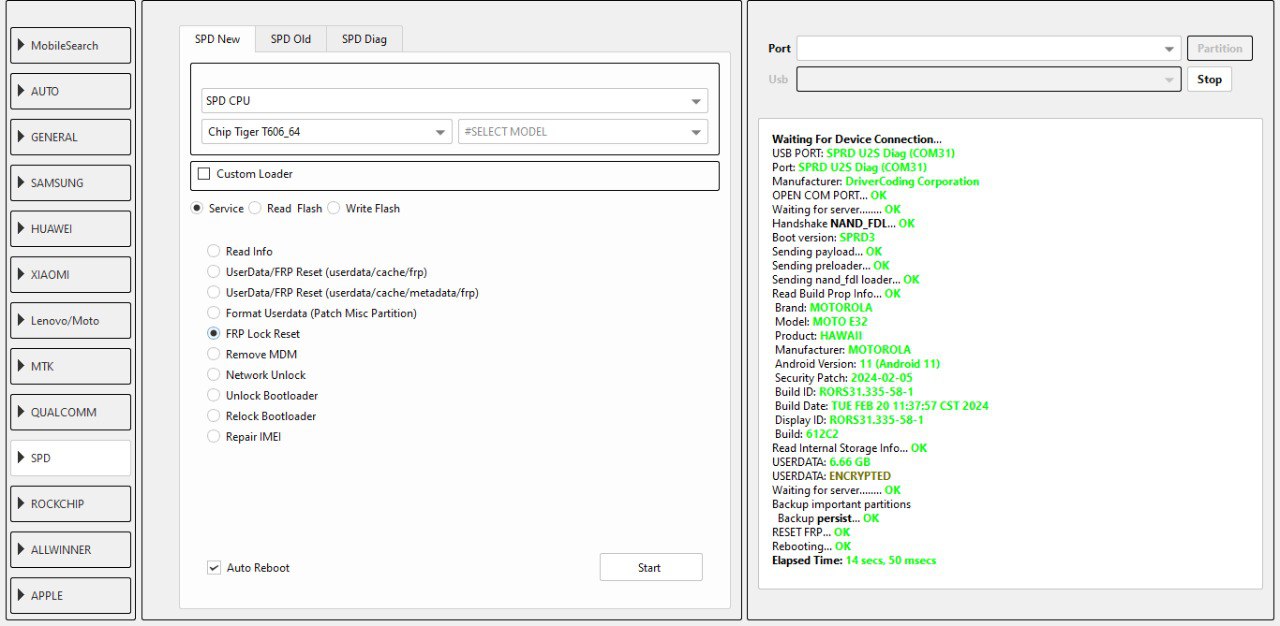
Task: Expand the APPLE sidebar section
Action: (70, 595)
